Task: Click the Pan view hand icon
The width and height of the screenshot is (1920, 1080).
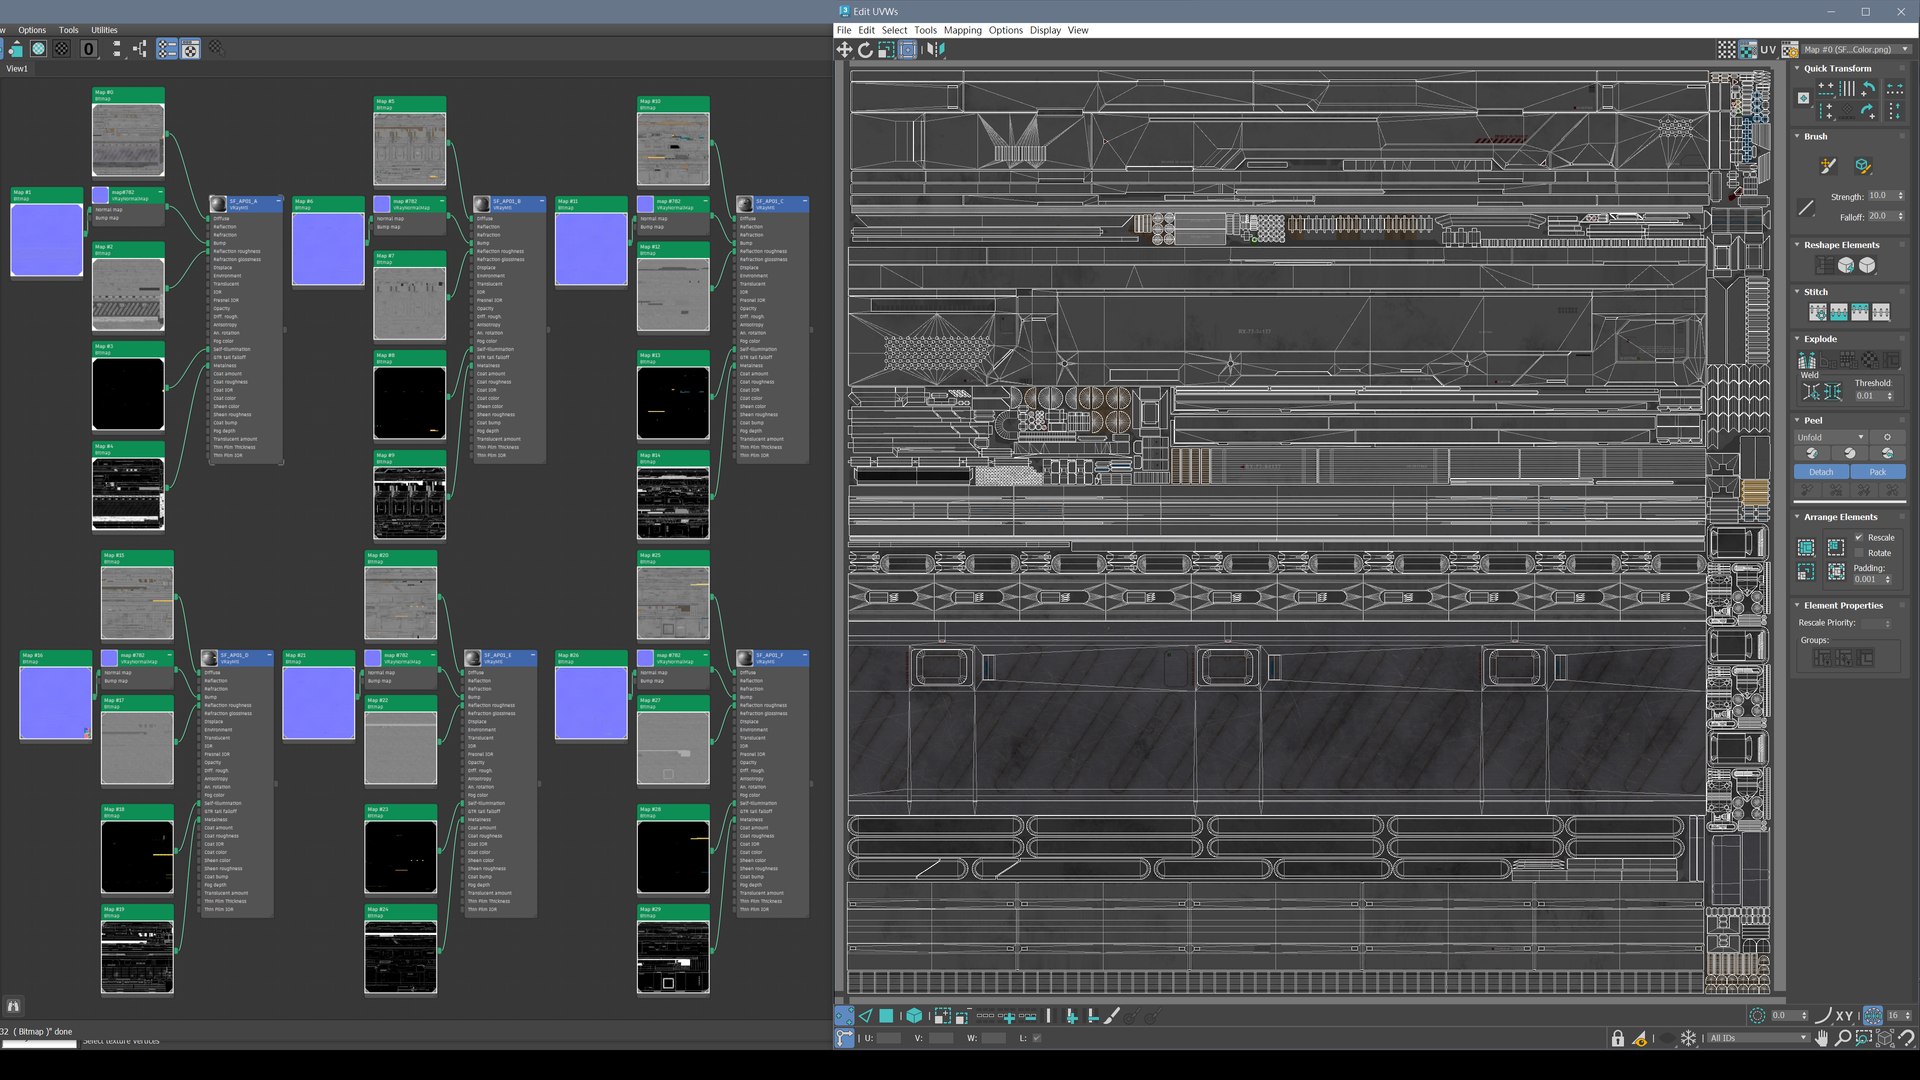Action: click(1821, 1039)
